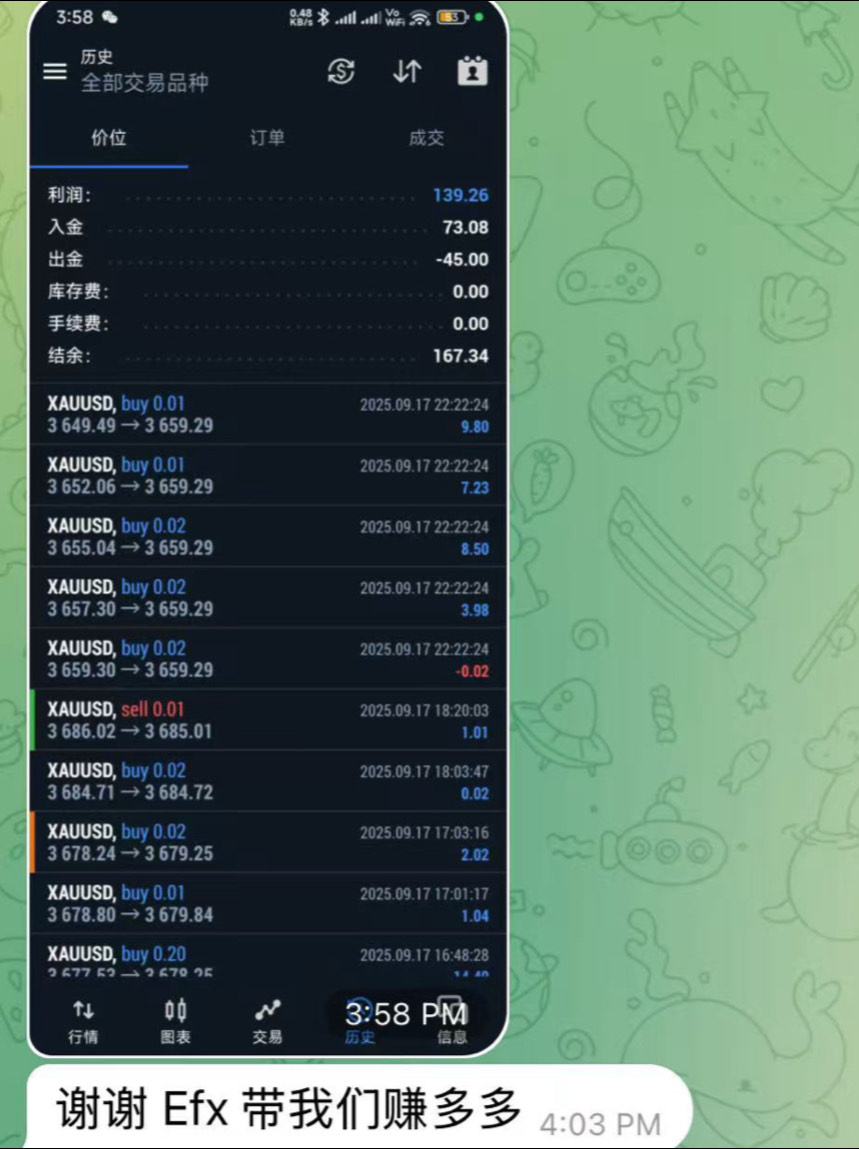Open XAUUSD buy 0.01 trade at 3649.49
The height and width of the screenshot is (1149, 859).
click(x=268, y=414)
